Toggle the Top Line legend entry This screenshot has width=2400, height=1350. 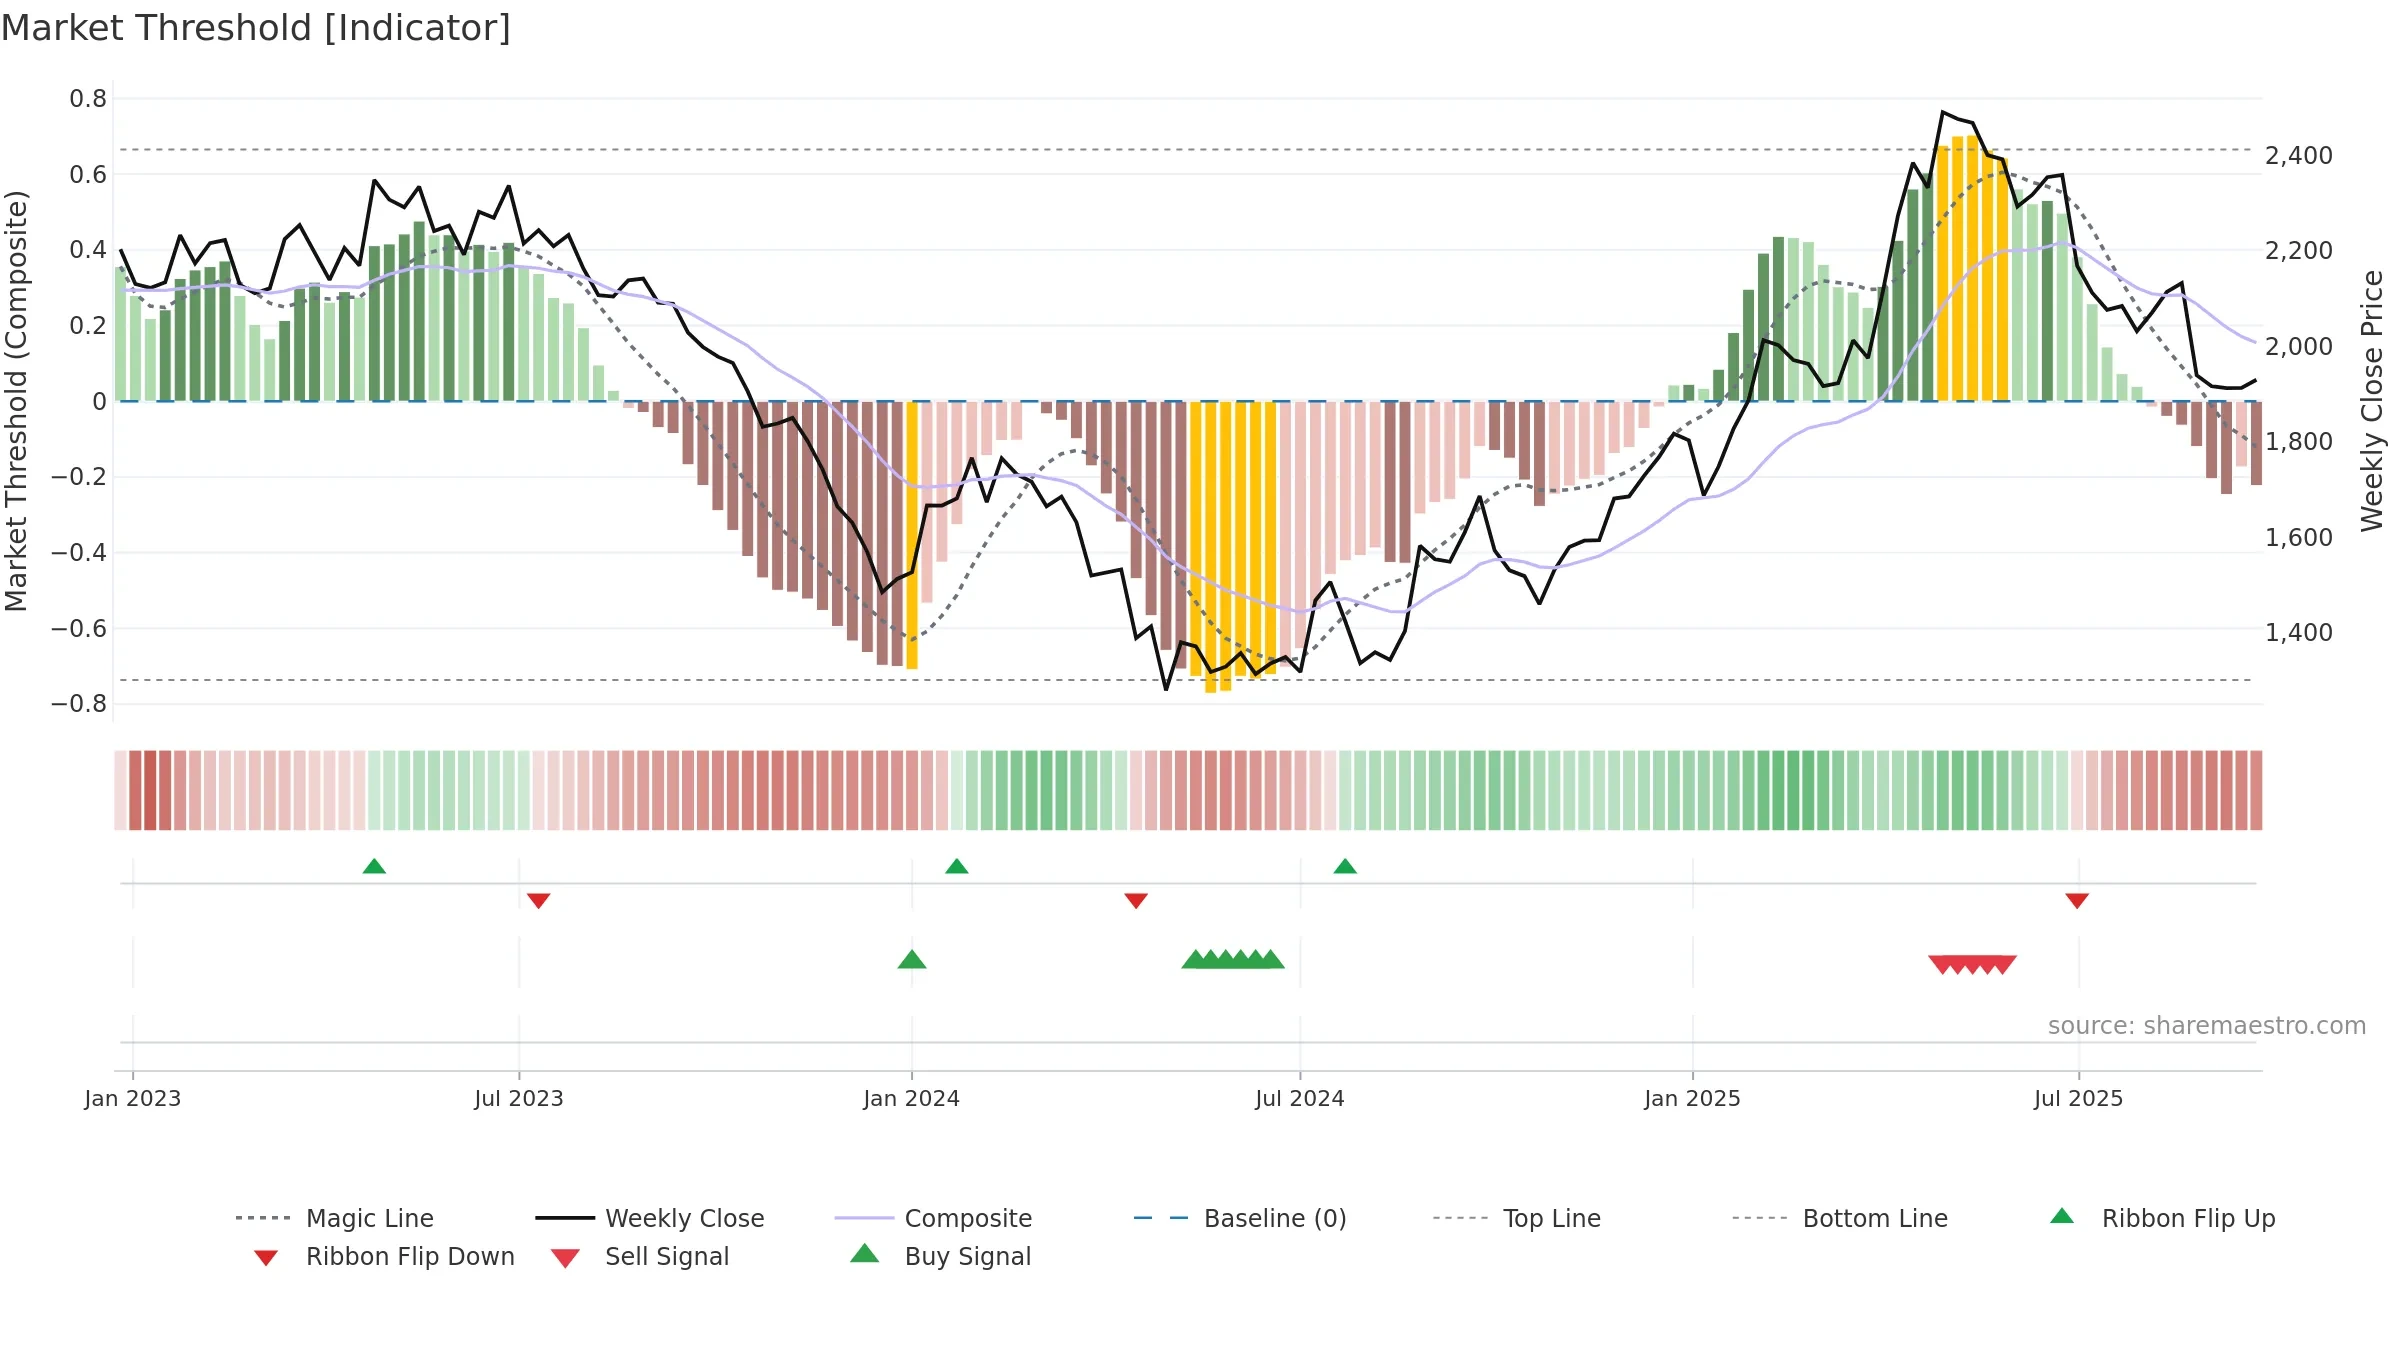point(1516,1218)
